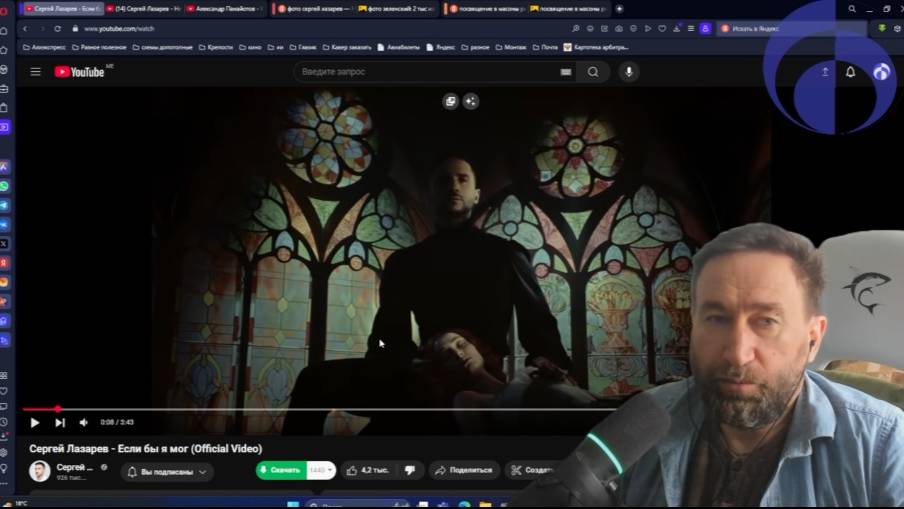The image size is (904, 509).
Task: Click the toolbar snapshot camera icon
Action: [x=619, y=28]
